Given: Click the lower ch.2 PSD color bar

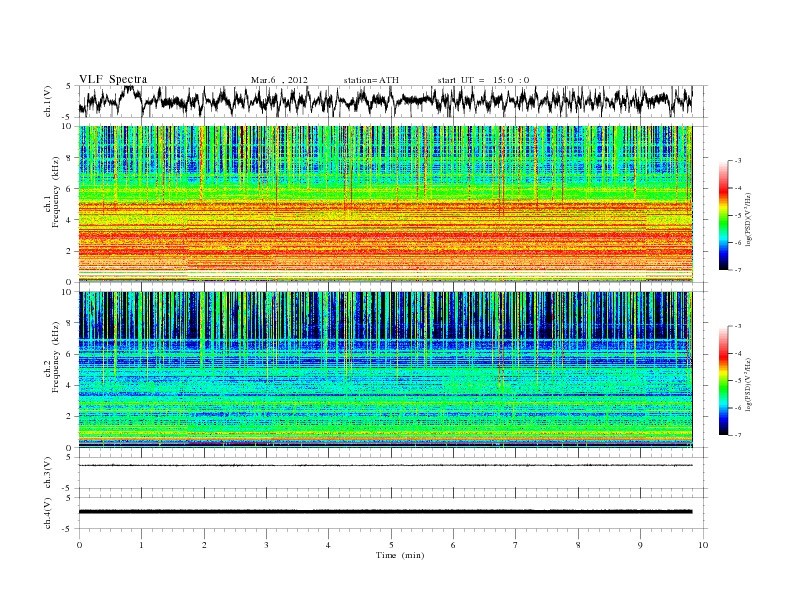Looking at the screenshot, I should [x=724, y=380].
